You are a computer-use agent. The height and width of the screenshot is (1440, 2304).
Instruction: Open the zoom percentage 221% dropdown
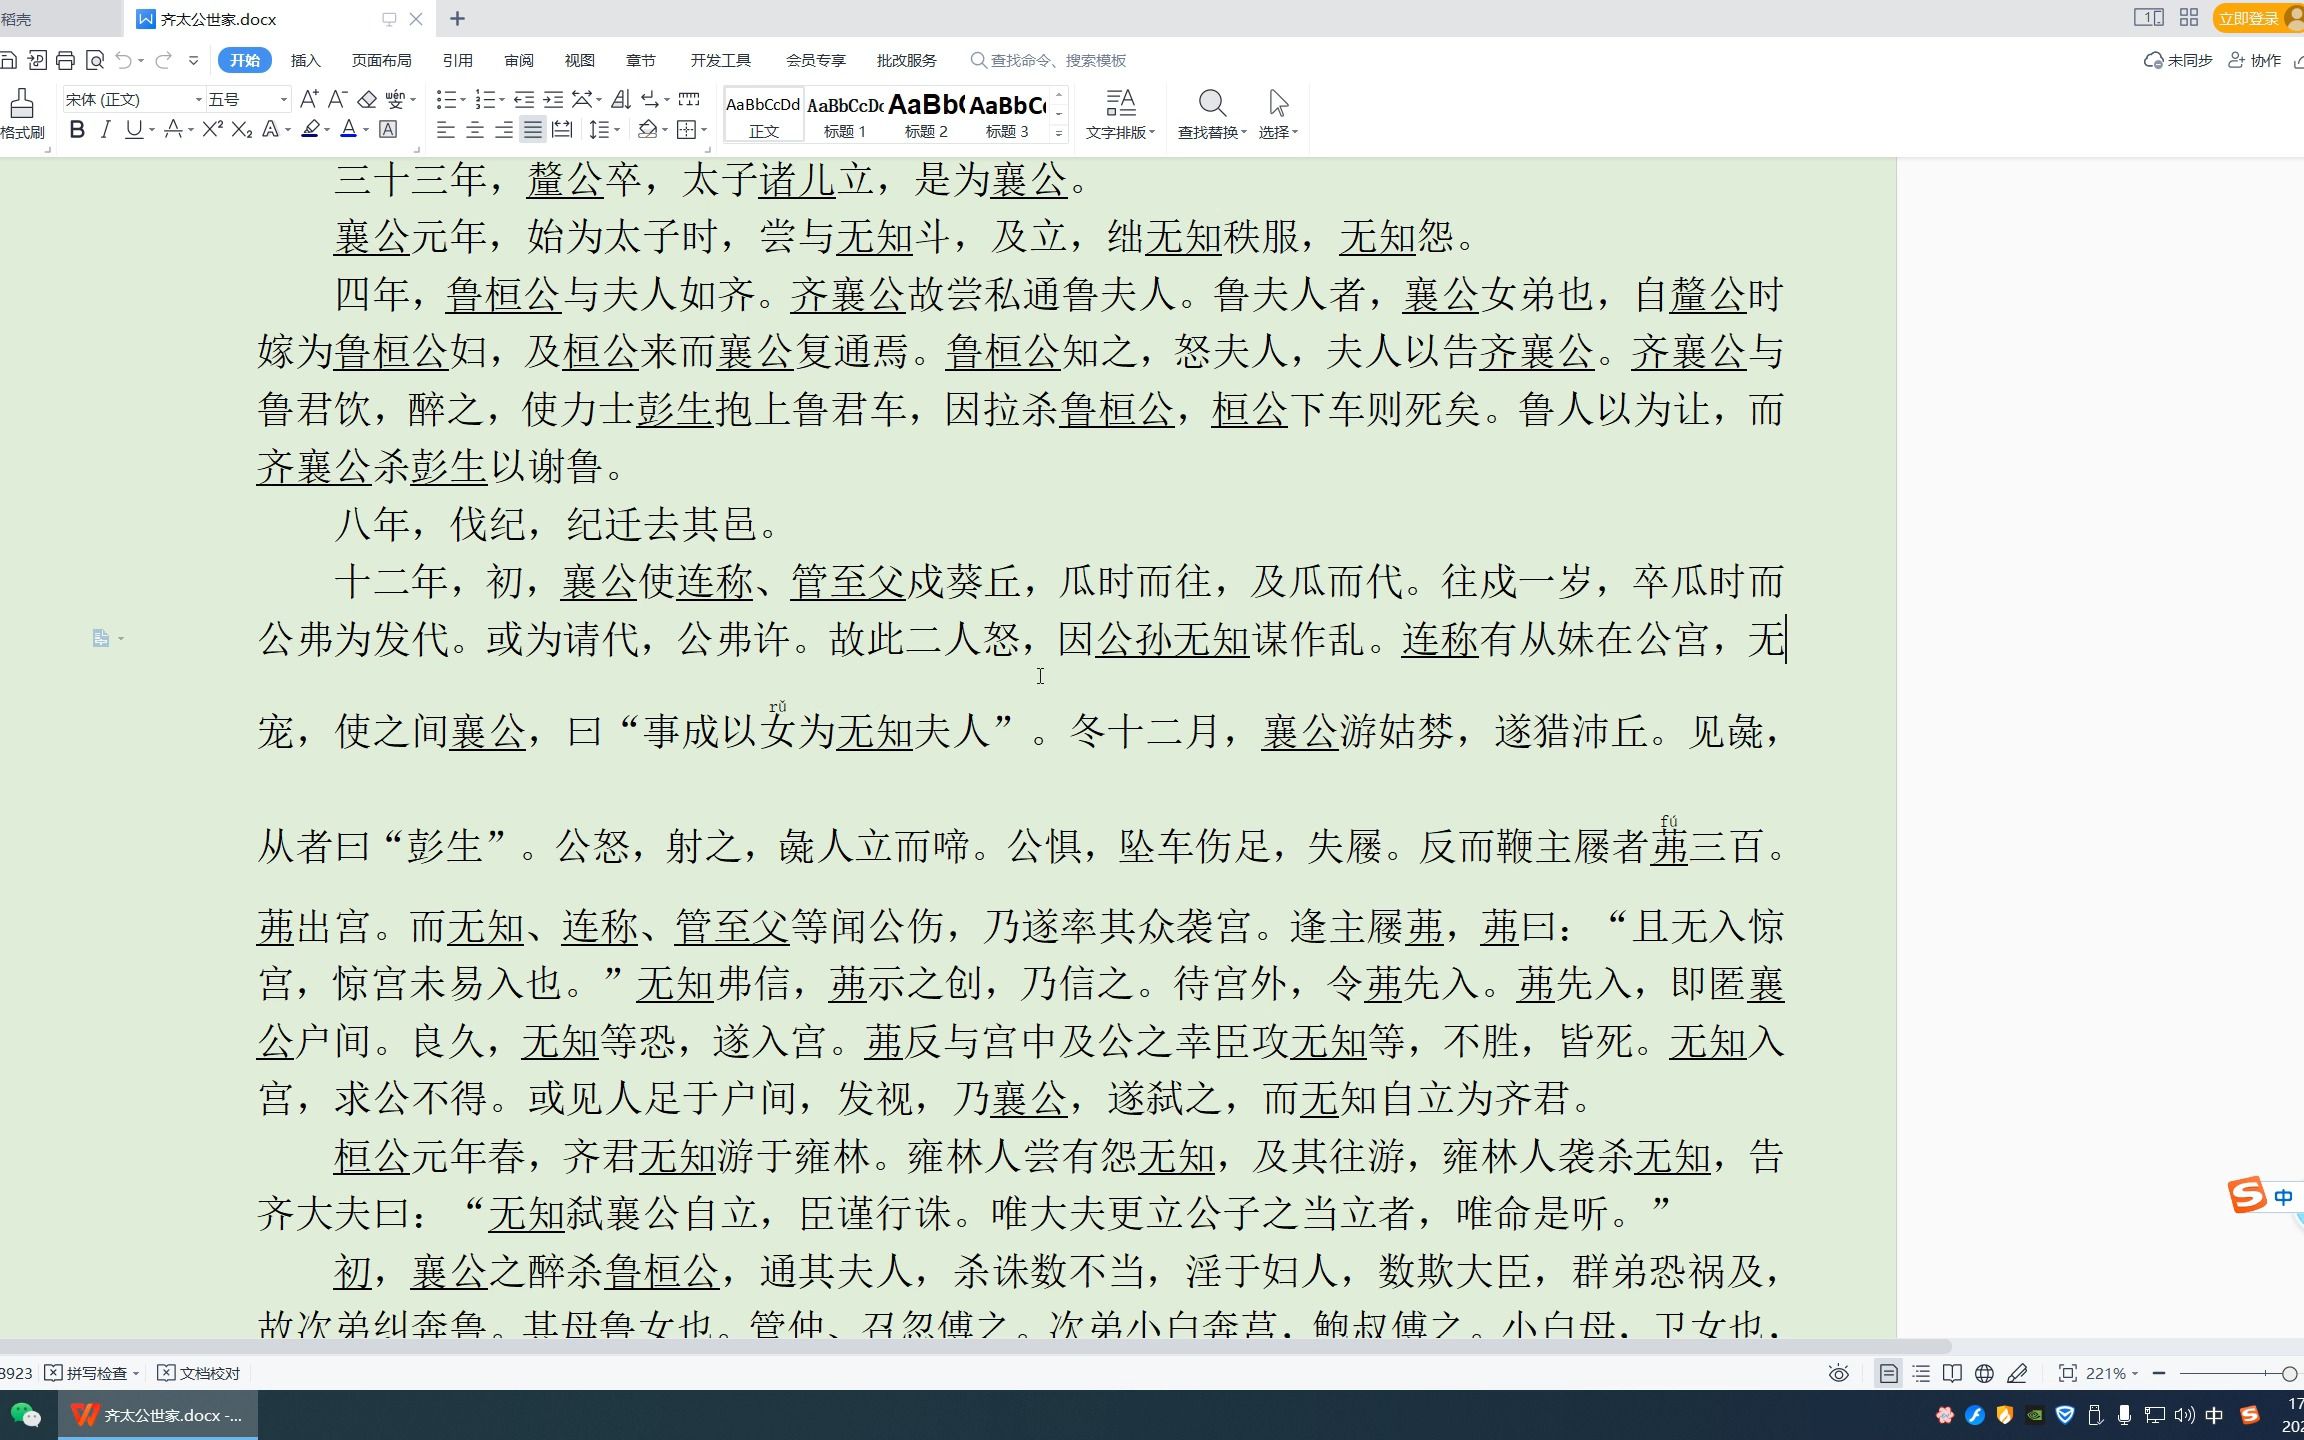tap(2112, 1373)
